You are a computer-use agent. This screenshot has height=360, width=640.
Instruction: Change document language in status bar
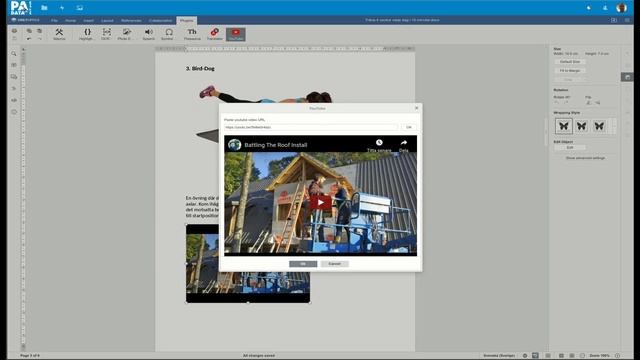tap(499, 356)
